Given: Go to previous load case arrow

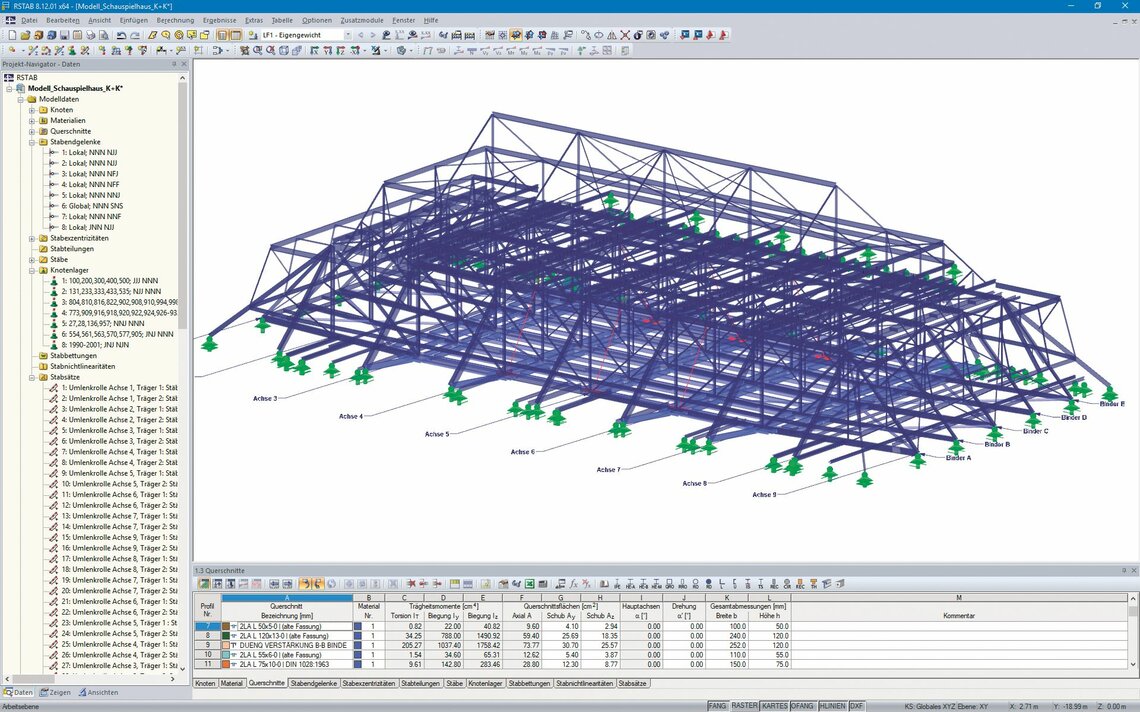Looking at the screenshot, I should coord(361,35).
